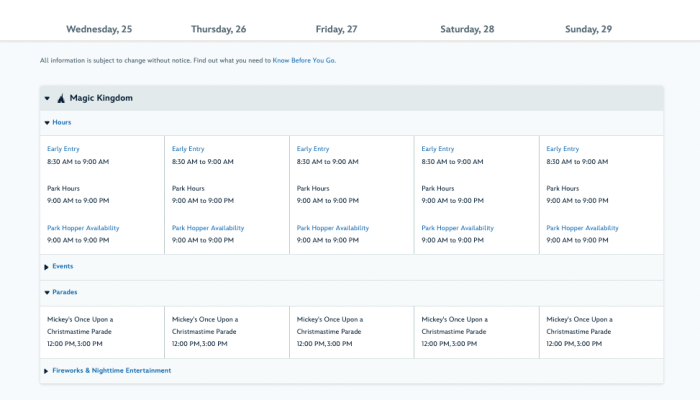Open the Know Before You Go link
The width and height of the screenshot is (700, 400).
(304, 61)
